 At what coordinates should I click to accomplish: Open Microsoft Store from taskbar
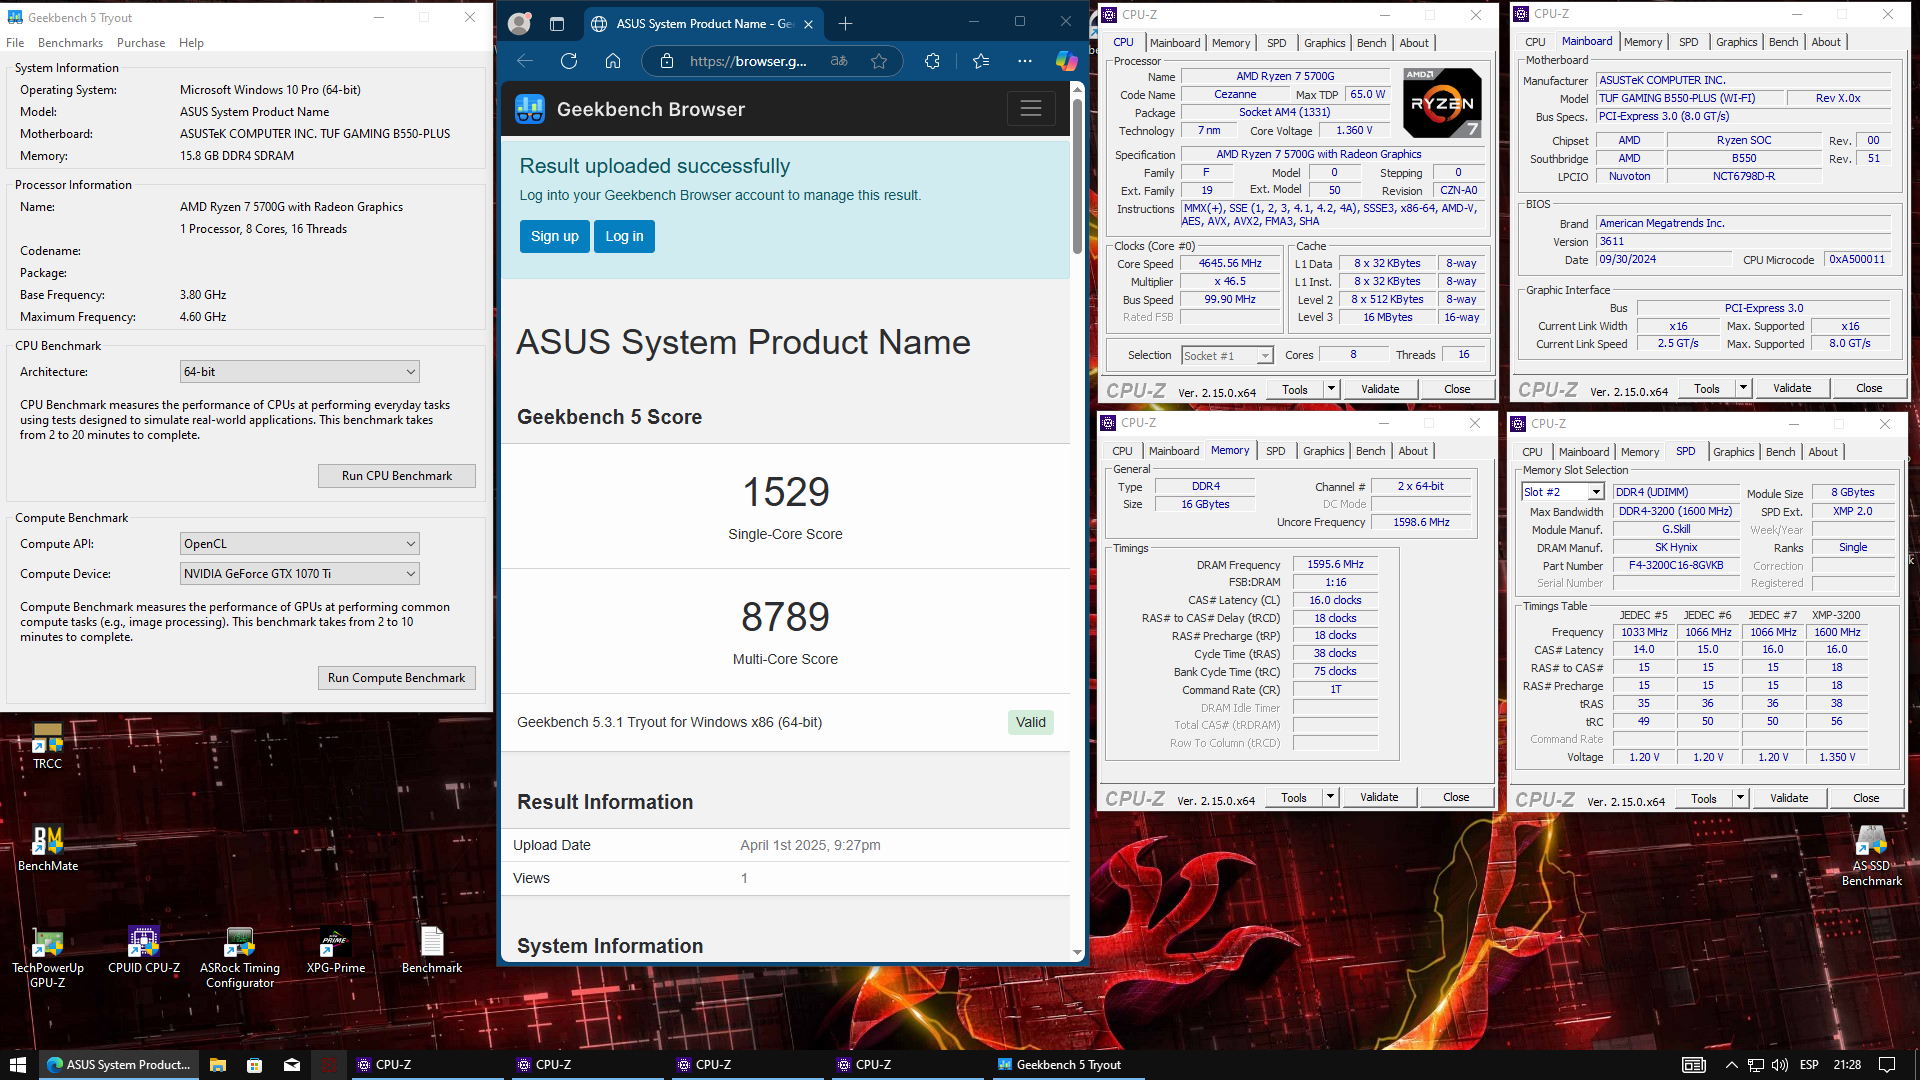click(x=255, y=1065)
